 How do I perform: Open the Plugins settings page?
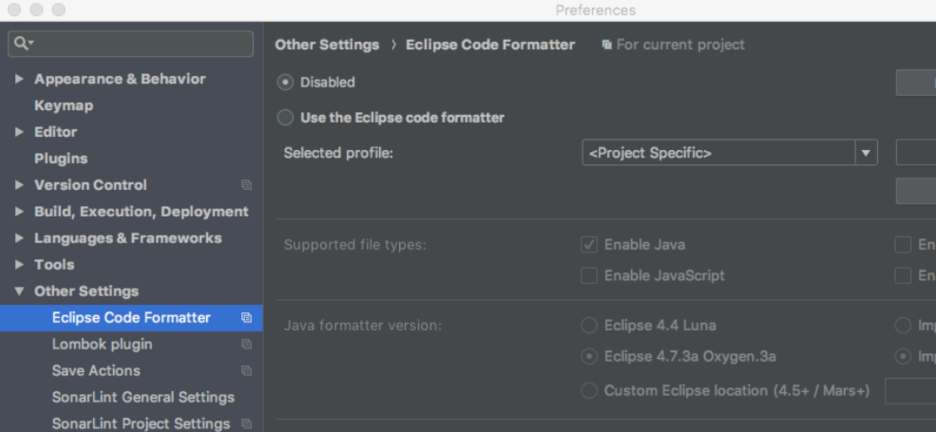tap(61, 159)
